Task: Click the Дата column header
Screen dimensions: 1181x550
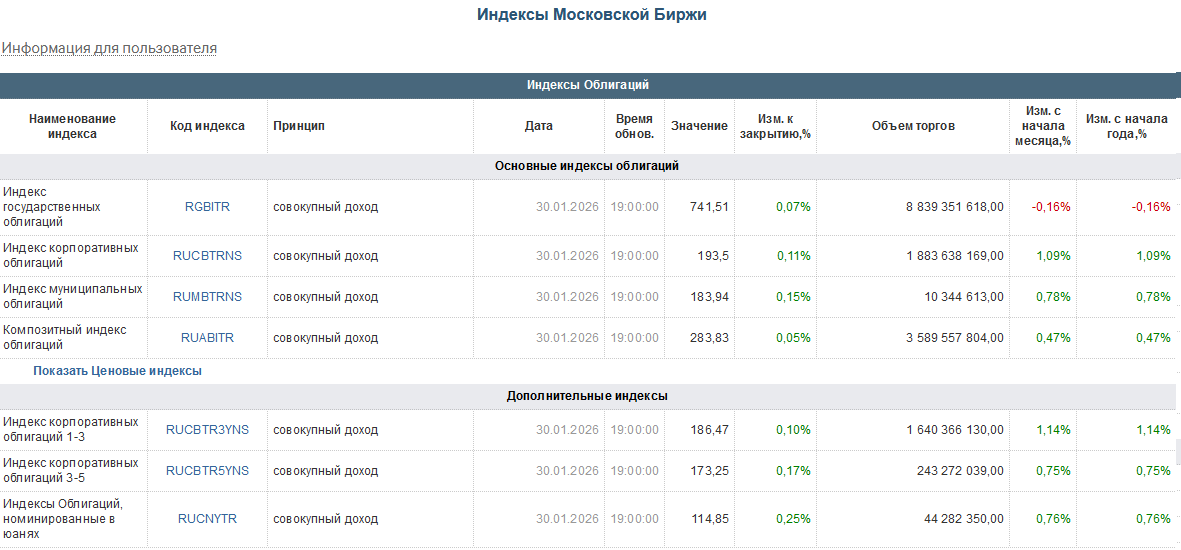Action: click(x=539, y=126)
